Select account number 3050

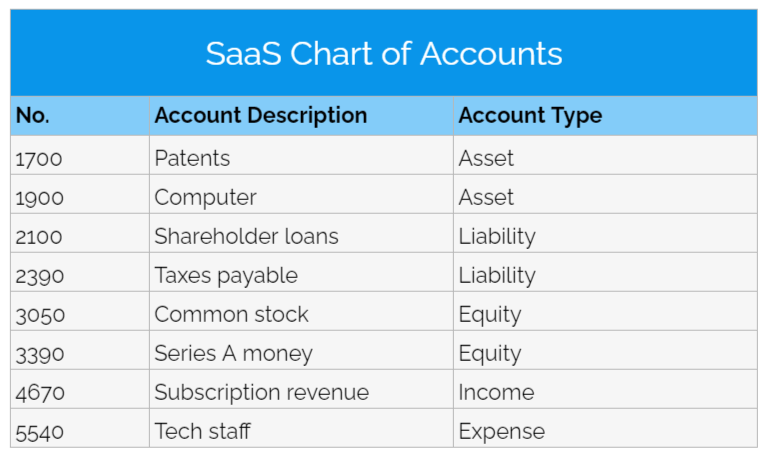coord(40,314)
